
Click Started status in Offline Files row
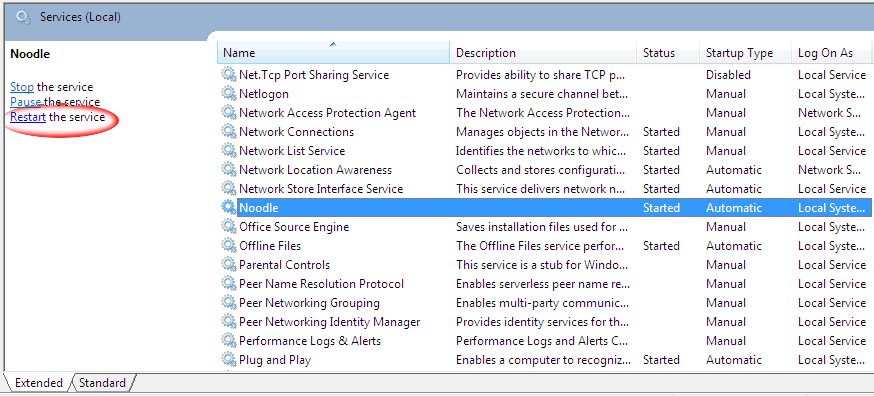pyautogui.click(x=661, y=245)
